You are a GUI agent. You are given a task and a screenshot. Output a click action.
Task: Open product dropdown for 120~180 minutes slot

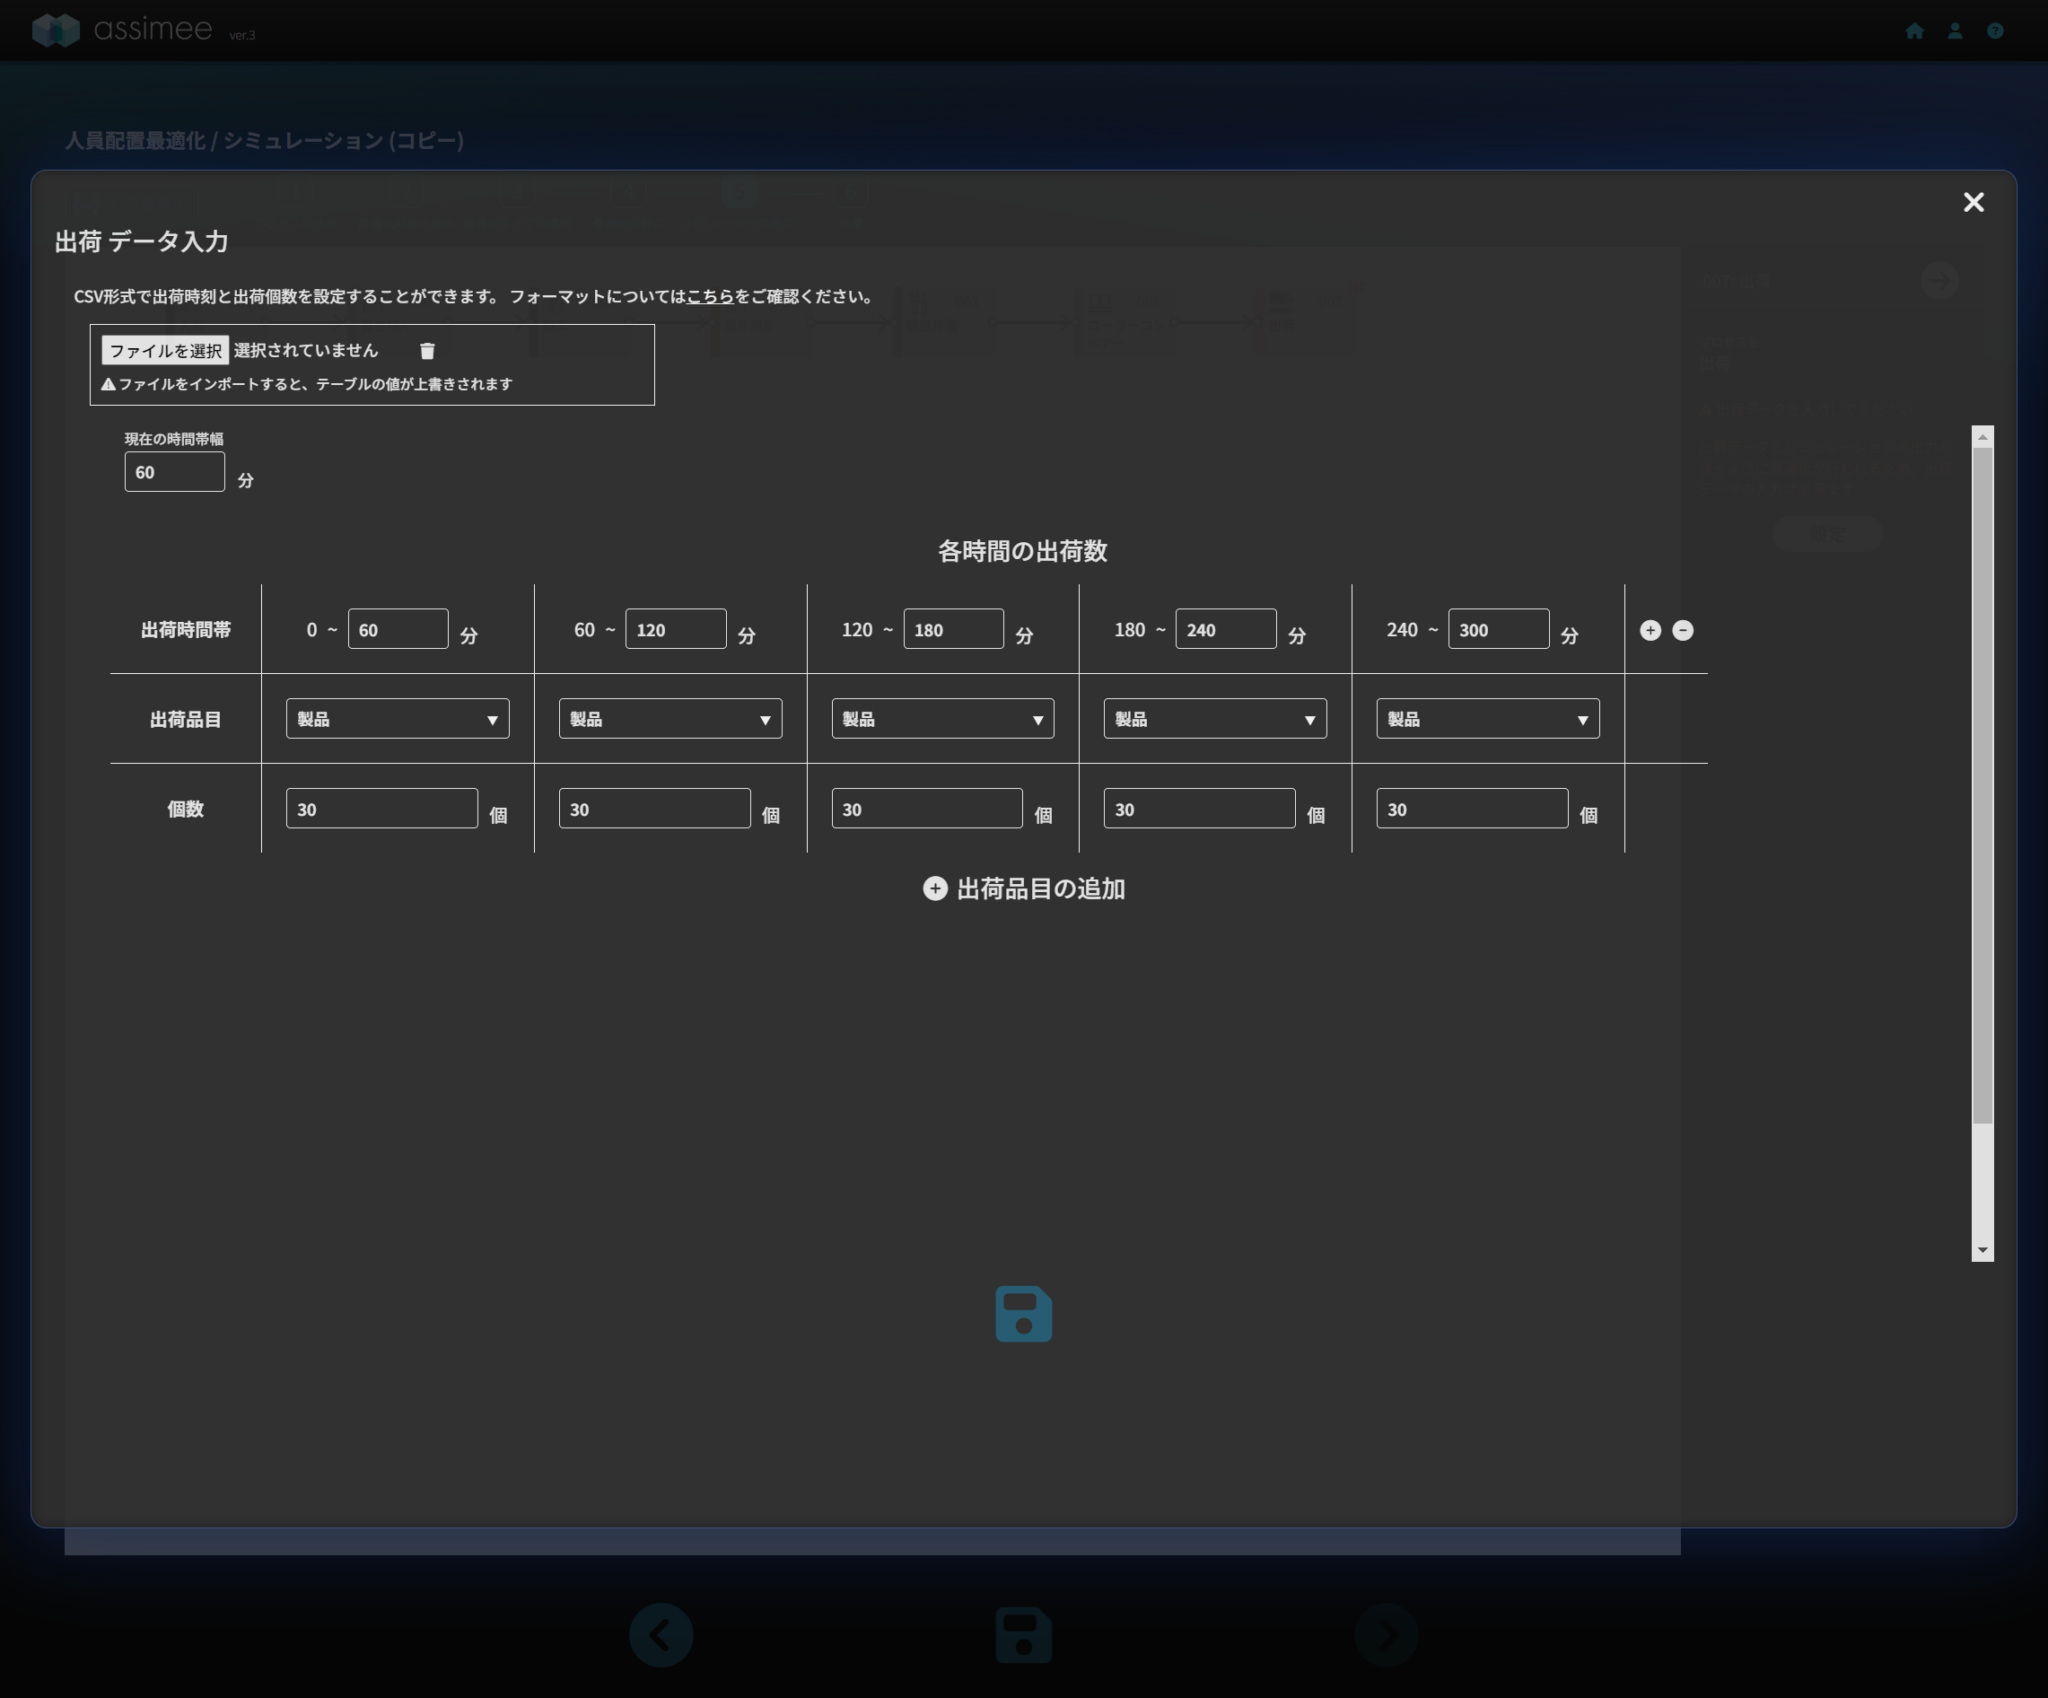pos(942,719)
